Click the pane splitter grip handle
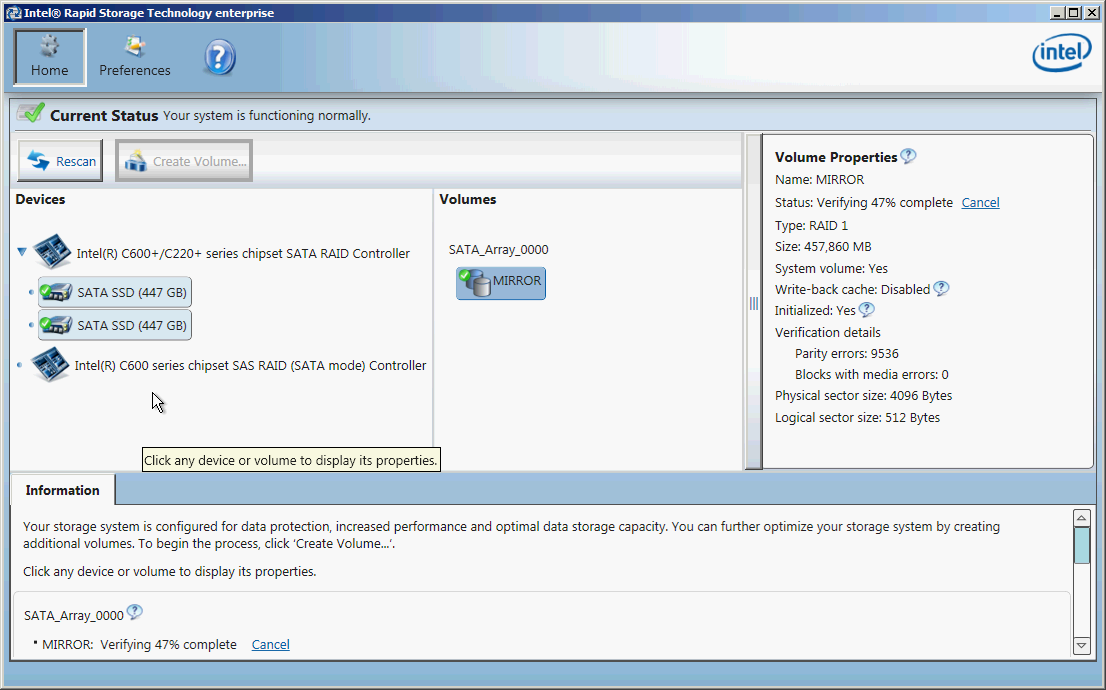The image size is (1106, 690). click(753, 303)
